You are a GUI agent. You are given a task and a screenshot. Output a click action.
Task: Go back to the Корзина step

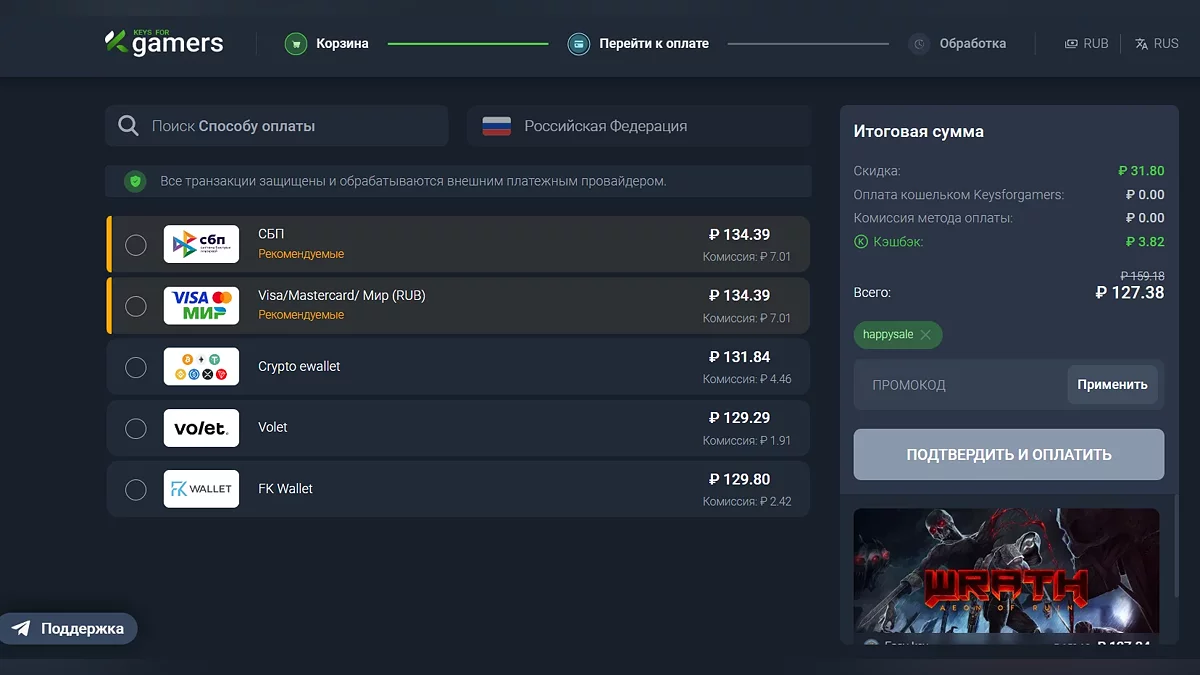[x=342, y=44]
